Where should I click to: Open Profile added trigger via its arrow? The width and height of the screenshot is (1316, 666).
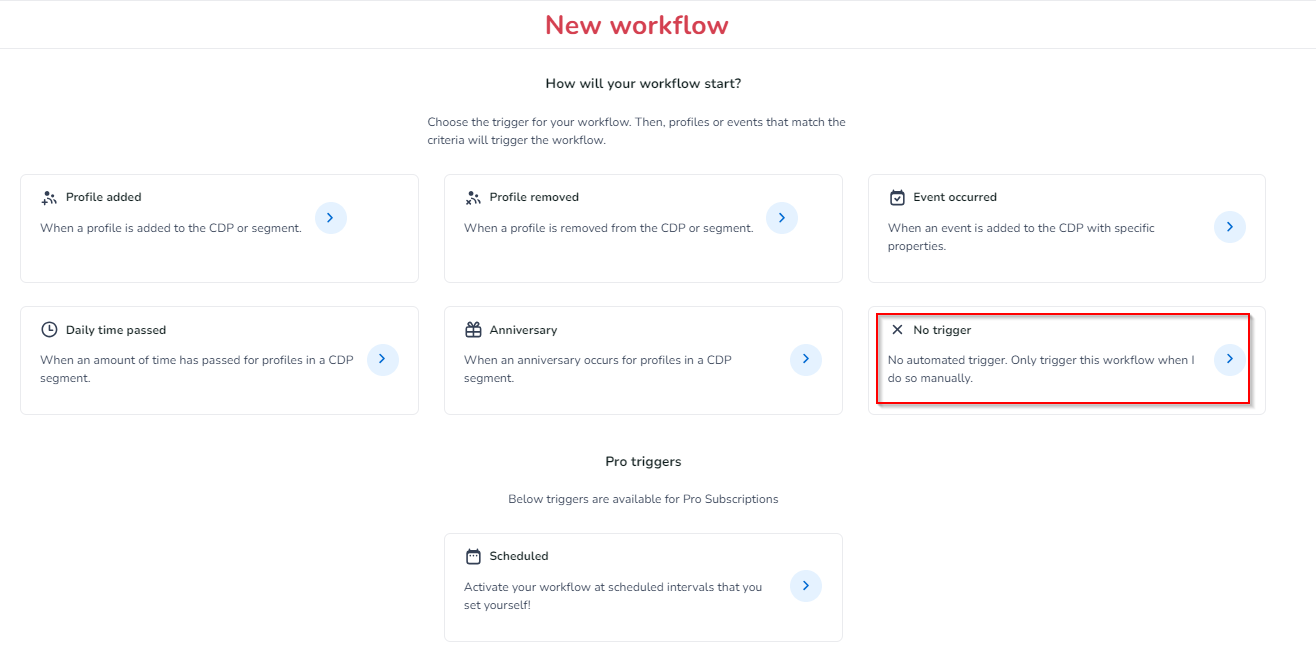point(331,218)
